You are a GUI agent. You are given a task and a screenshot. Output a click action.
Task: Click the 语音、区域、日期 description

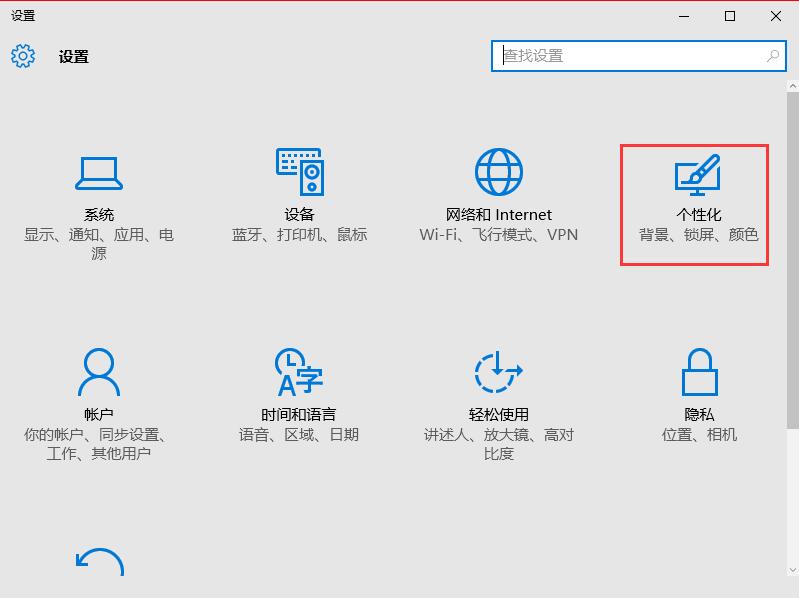299,434
